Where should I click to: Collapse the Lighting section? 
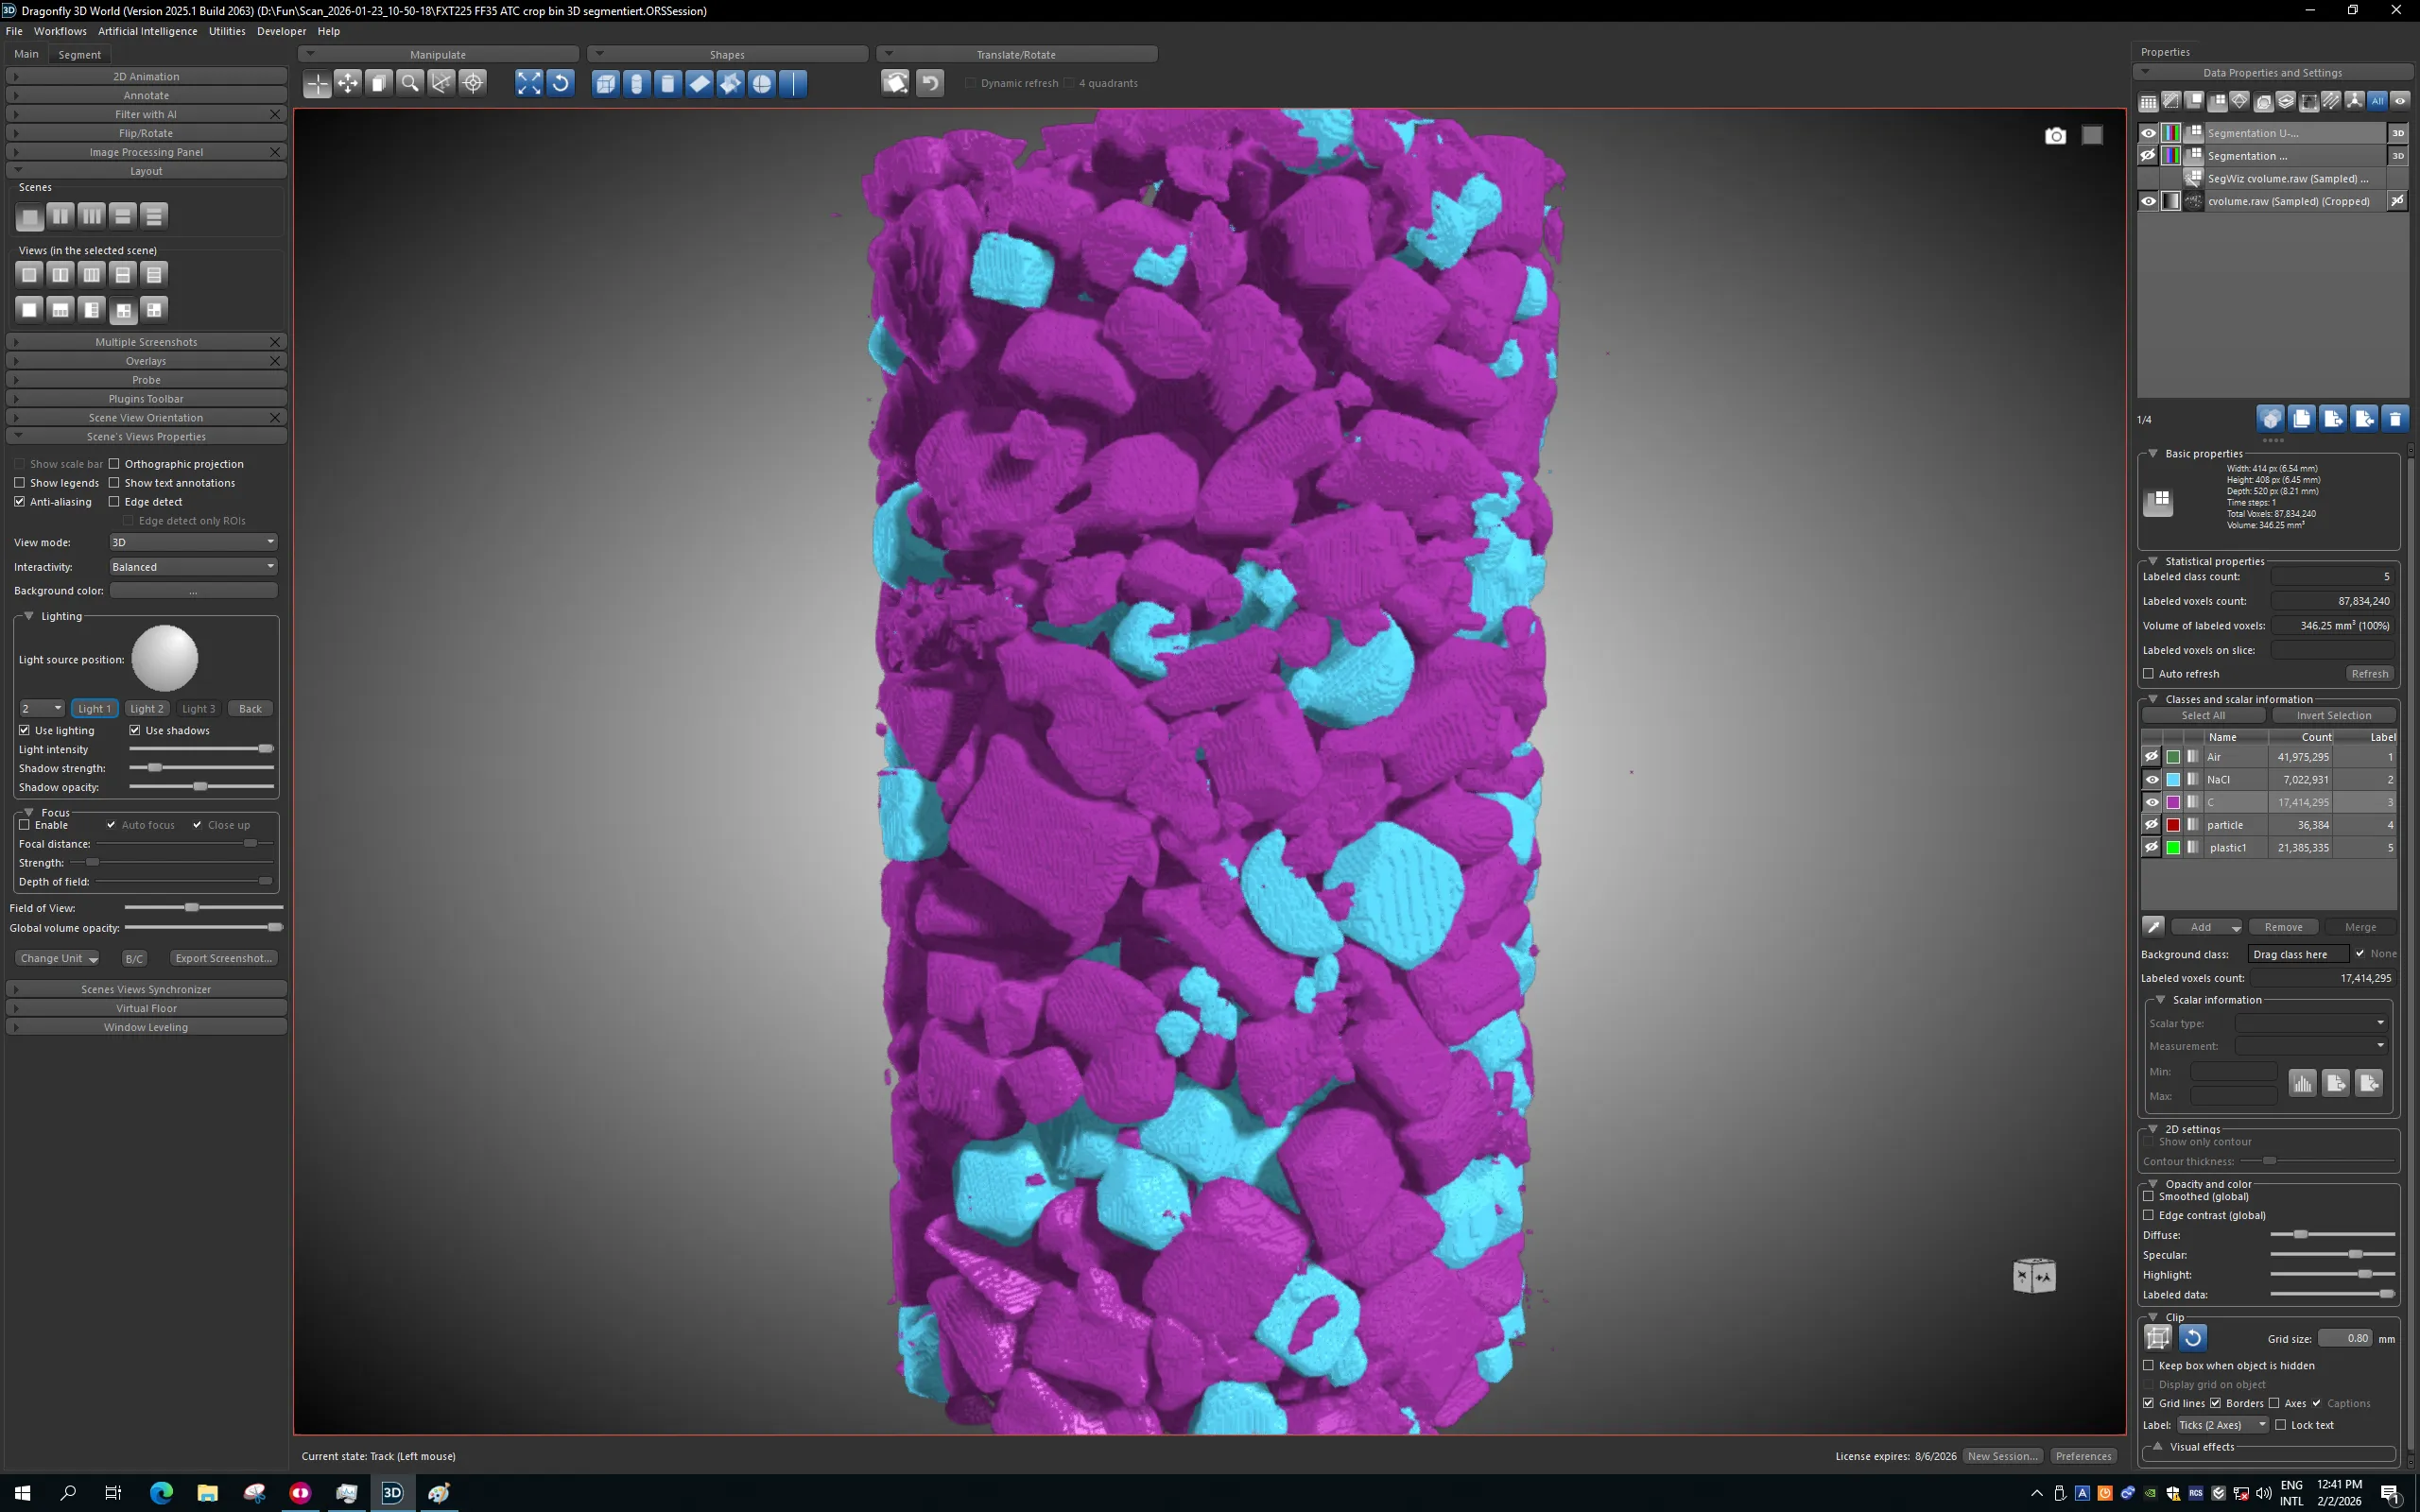[x=29, y=616]
